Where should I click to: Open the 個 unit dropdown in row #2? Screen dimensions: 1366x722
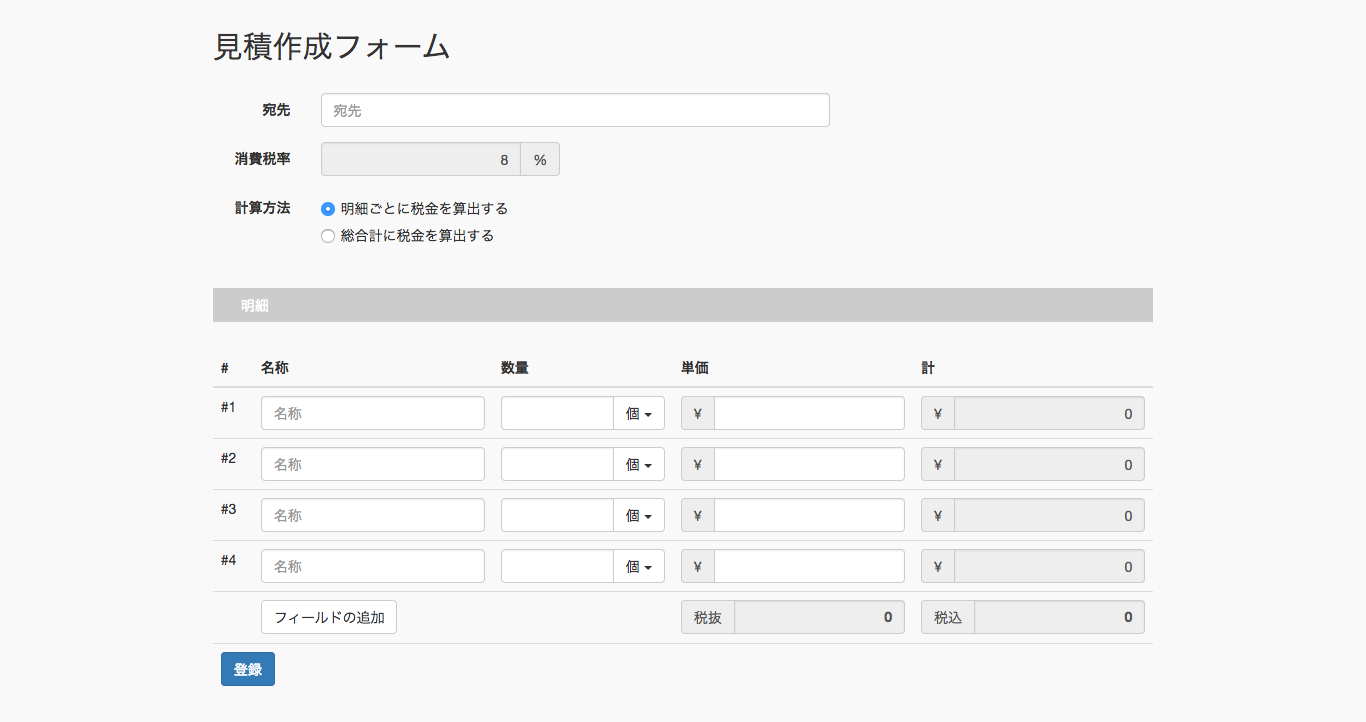(x=639, y=464)
